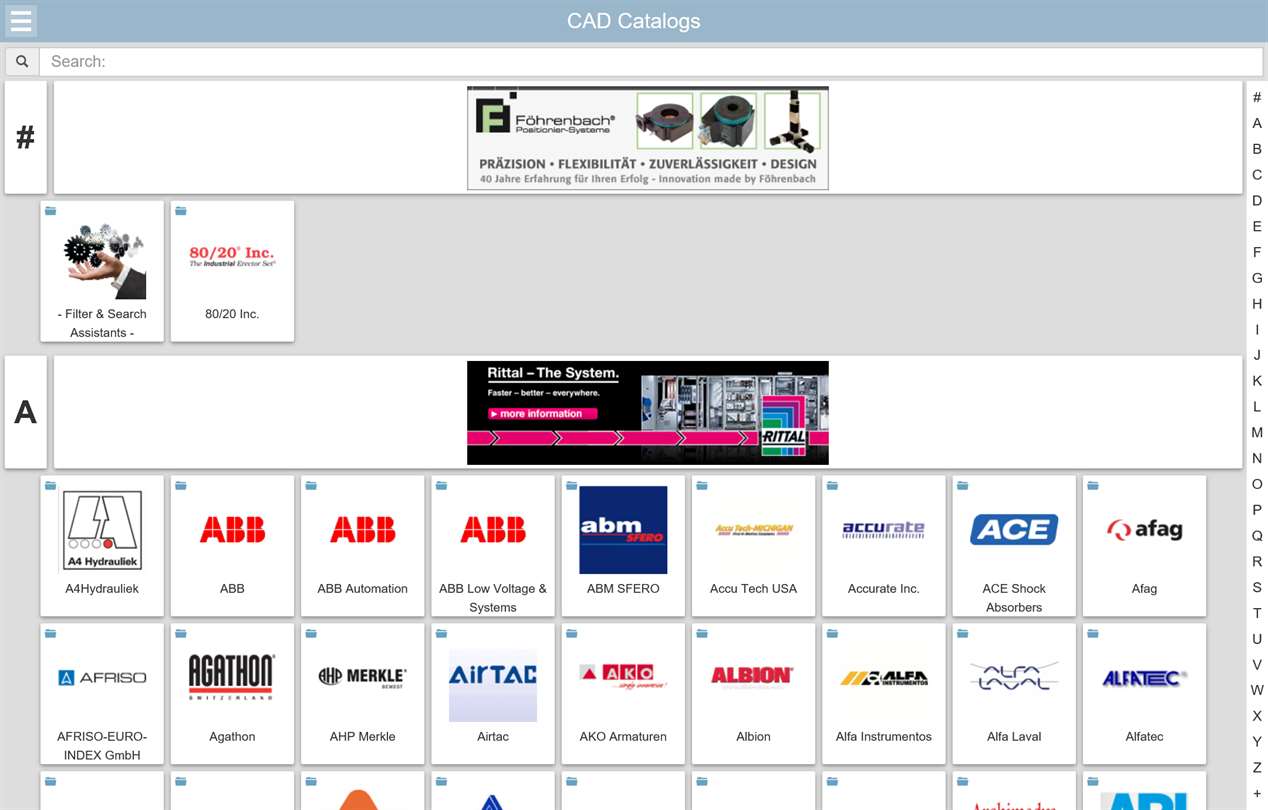1268x810 pixels.
Task: Open ABB Low Voltage & Systems catalog
Action: coord(493,545)
